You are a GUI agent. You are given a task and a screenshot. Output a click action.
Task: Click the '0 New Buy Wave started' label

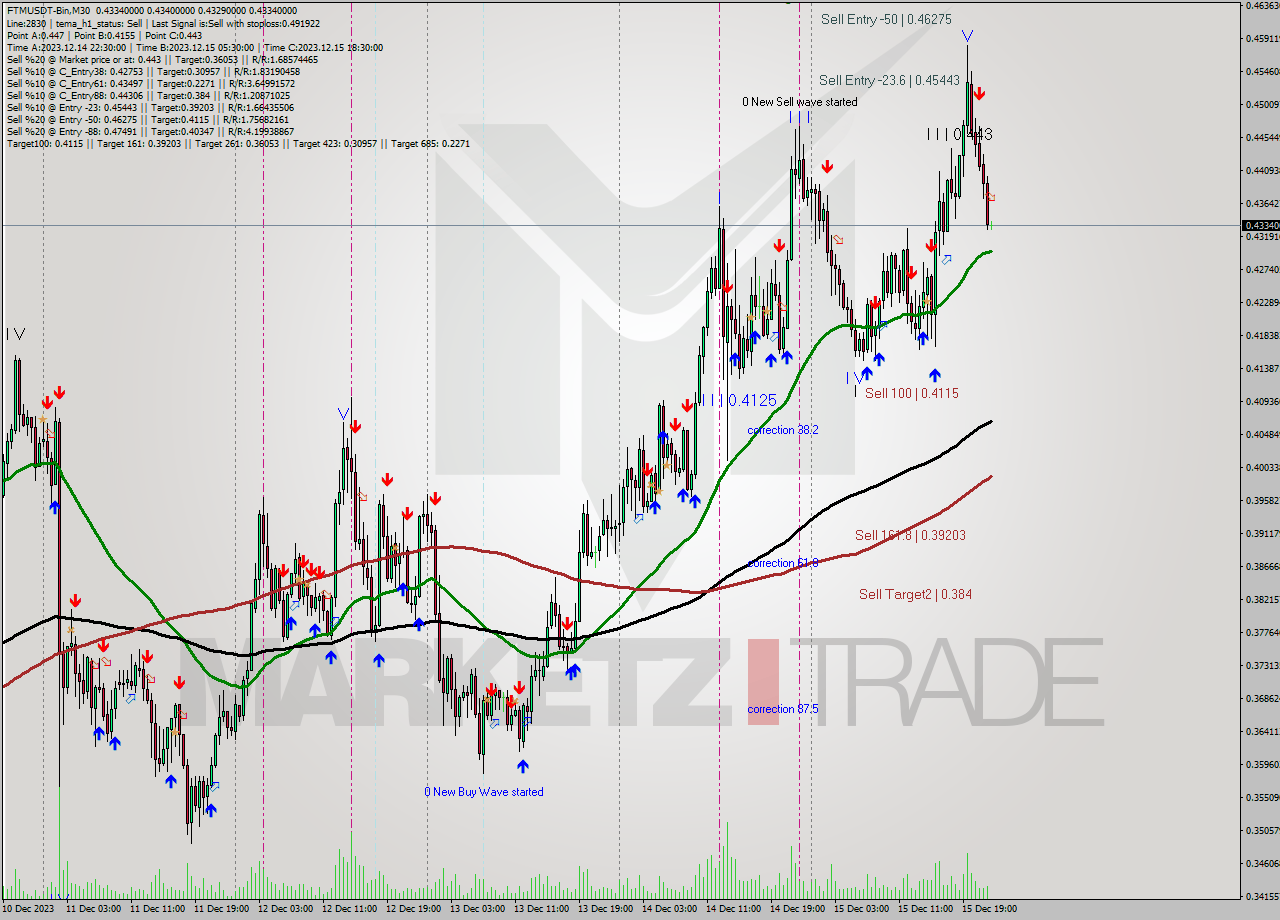(x=484, y=792)
